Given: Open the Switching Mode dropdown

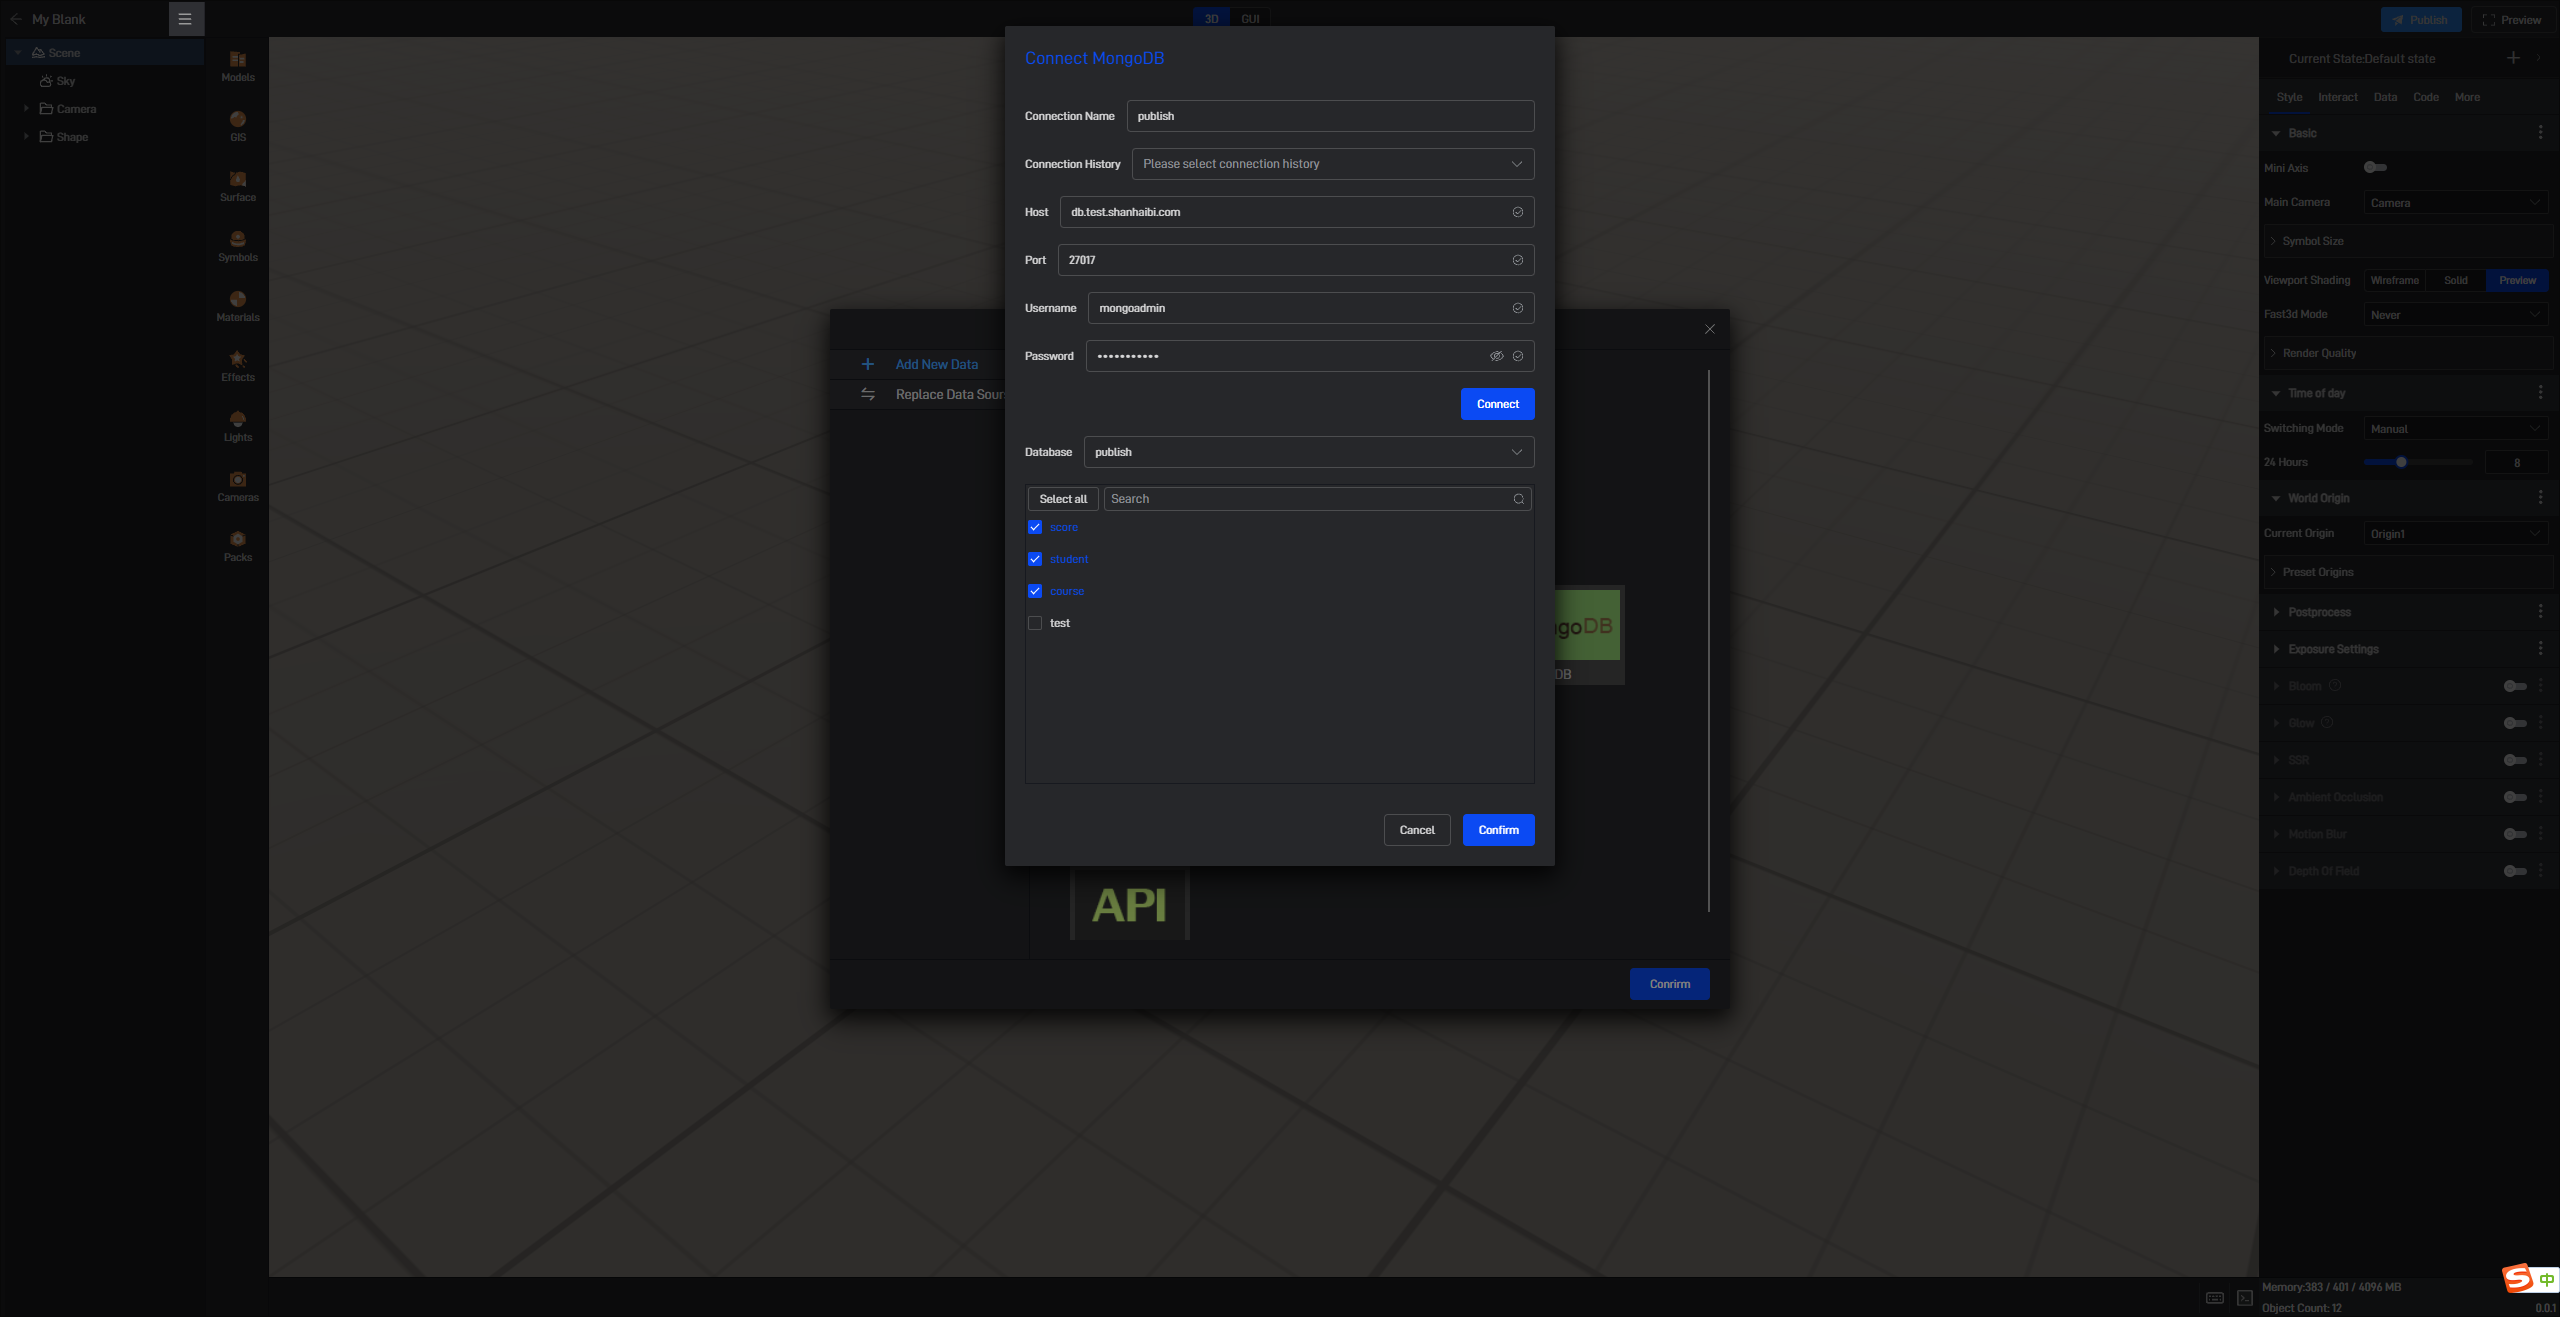Looking at the screenshot, I should (2456, 429).
